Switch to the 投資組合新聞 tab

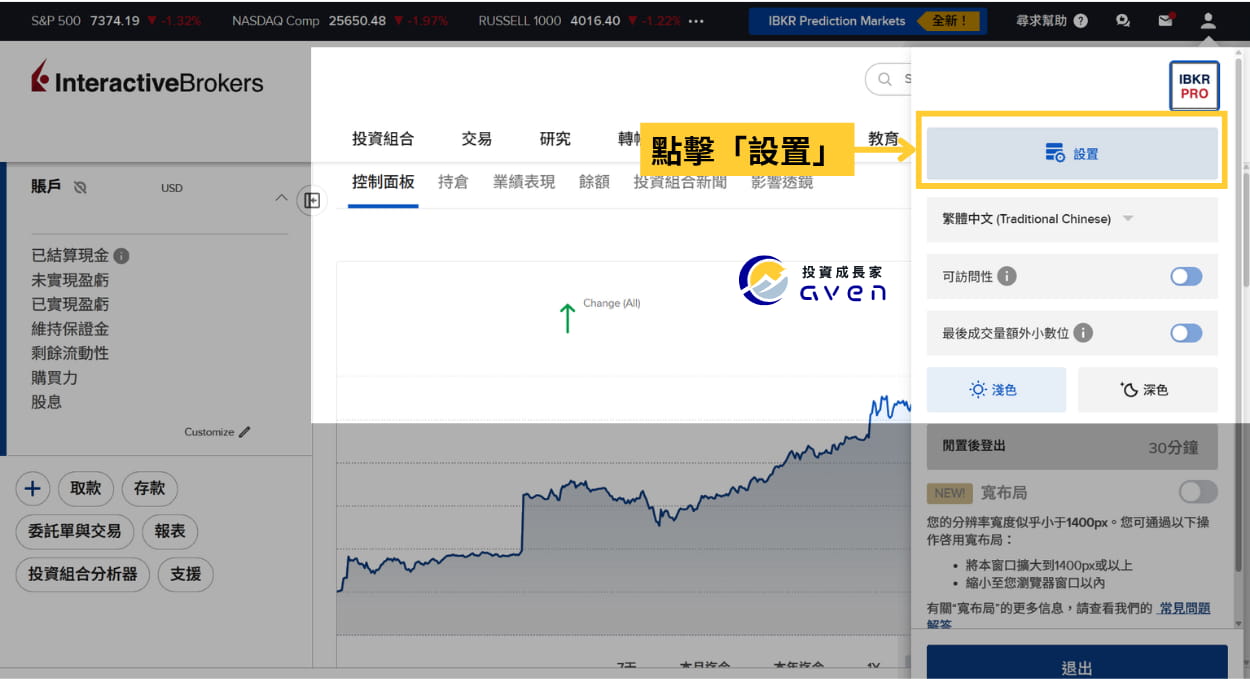click(x=680, y=182)
